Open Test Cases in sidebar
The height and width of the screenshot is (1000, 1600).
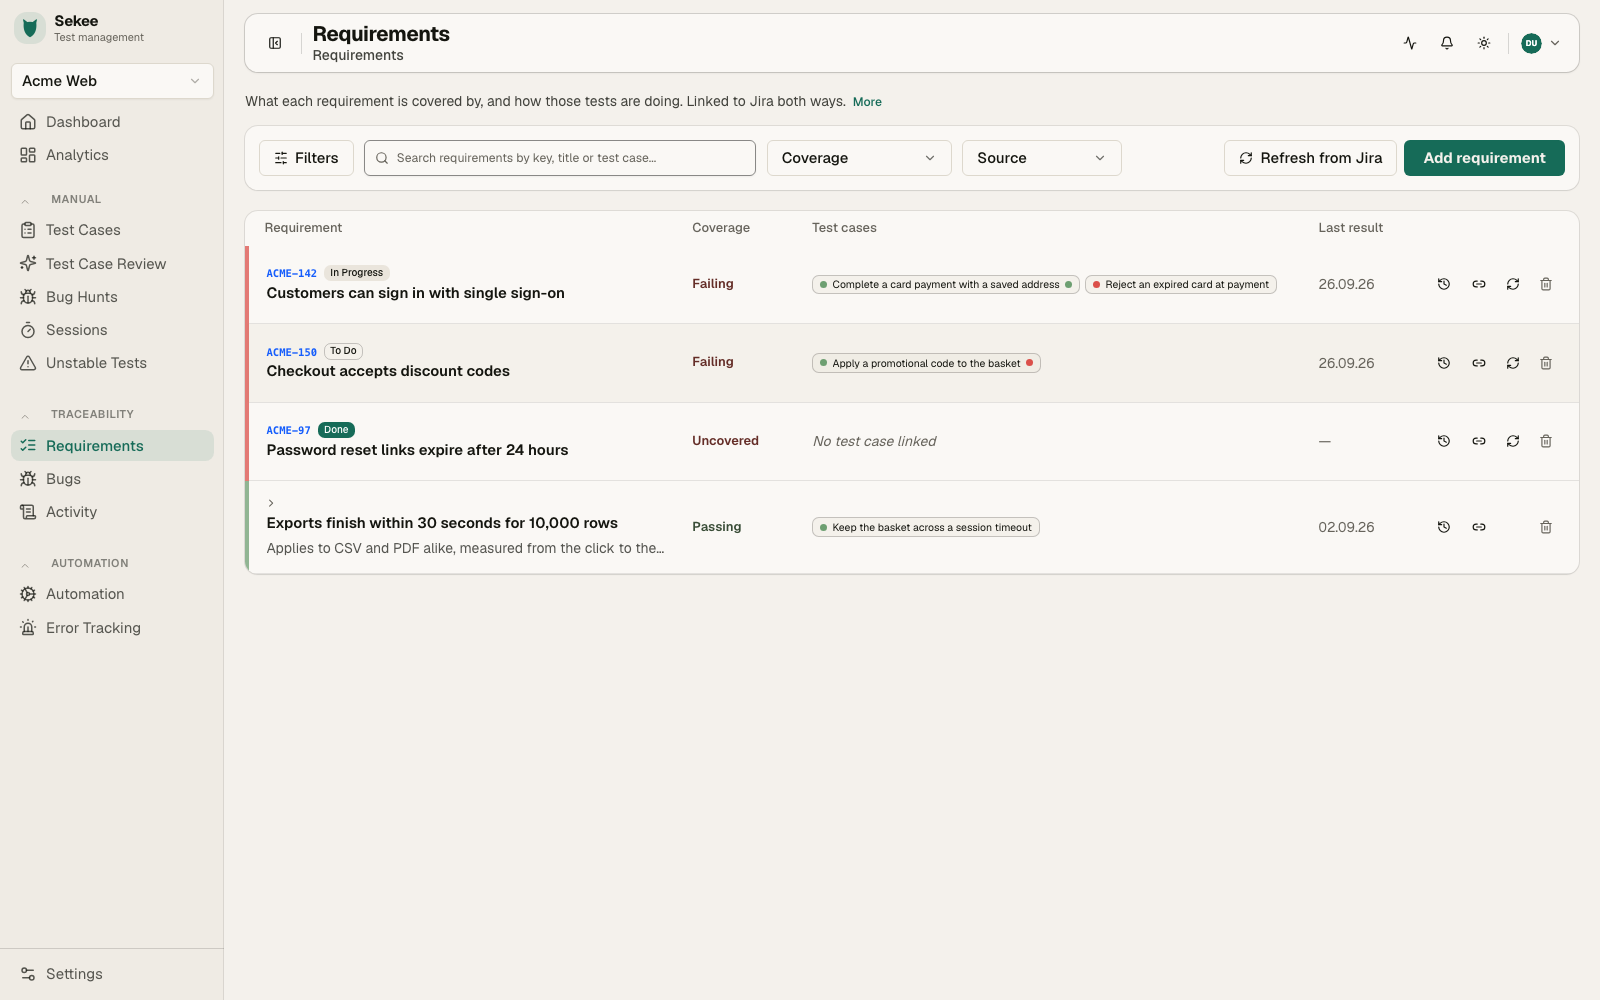coord(112,230)
